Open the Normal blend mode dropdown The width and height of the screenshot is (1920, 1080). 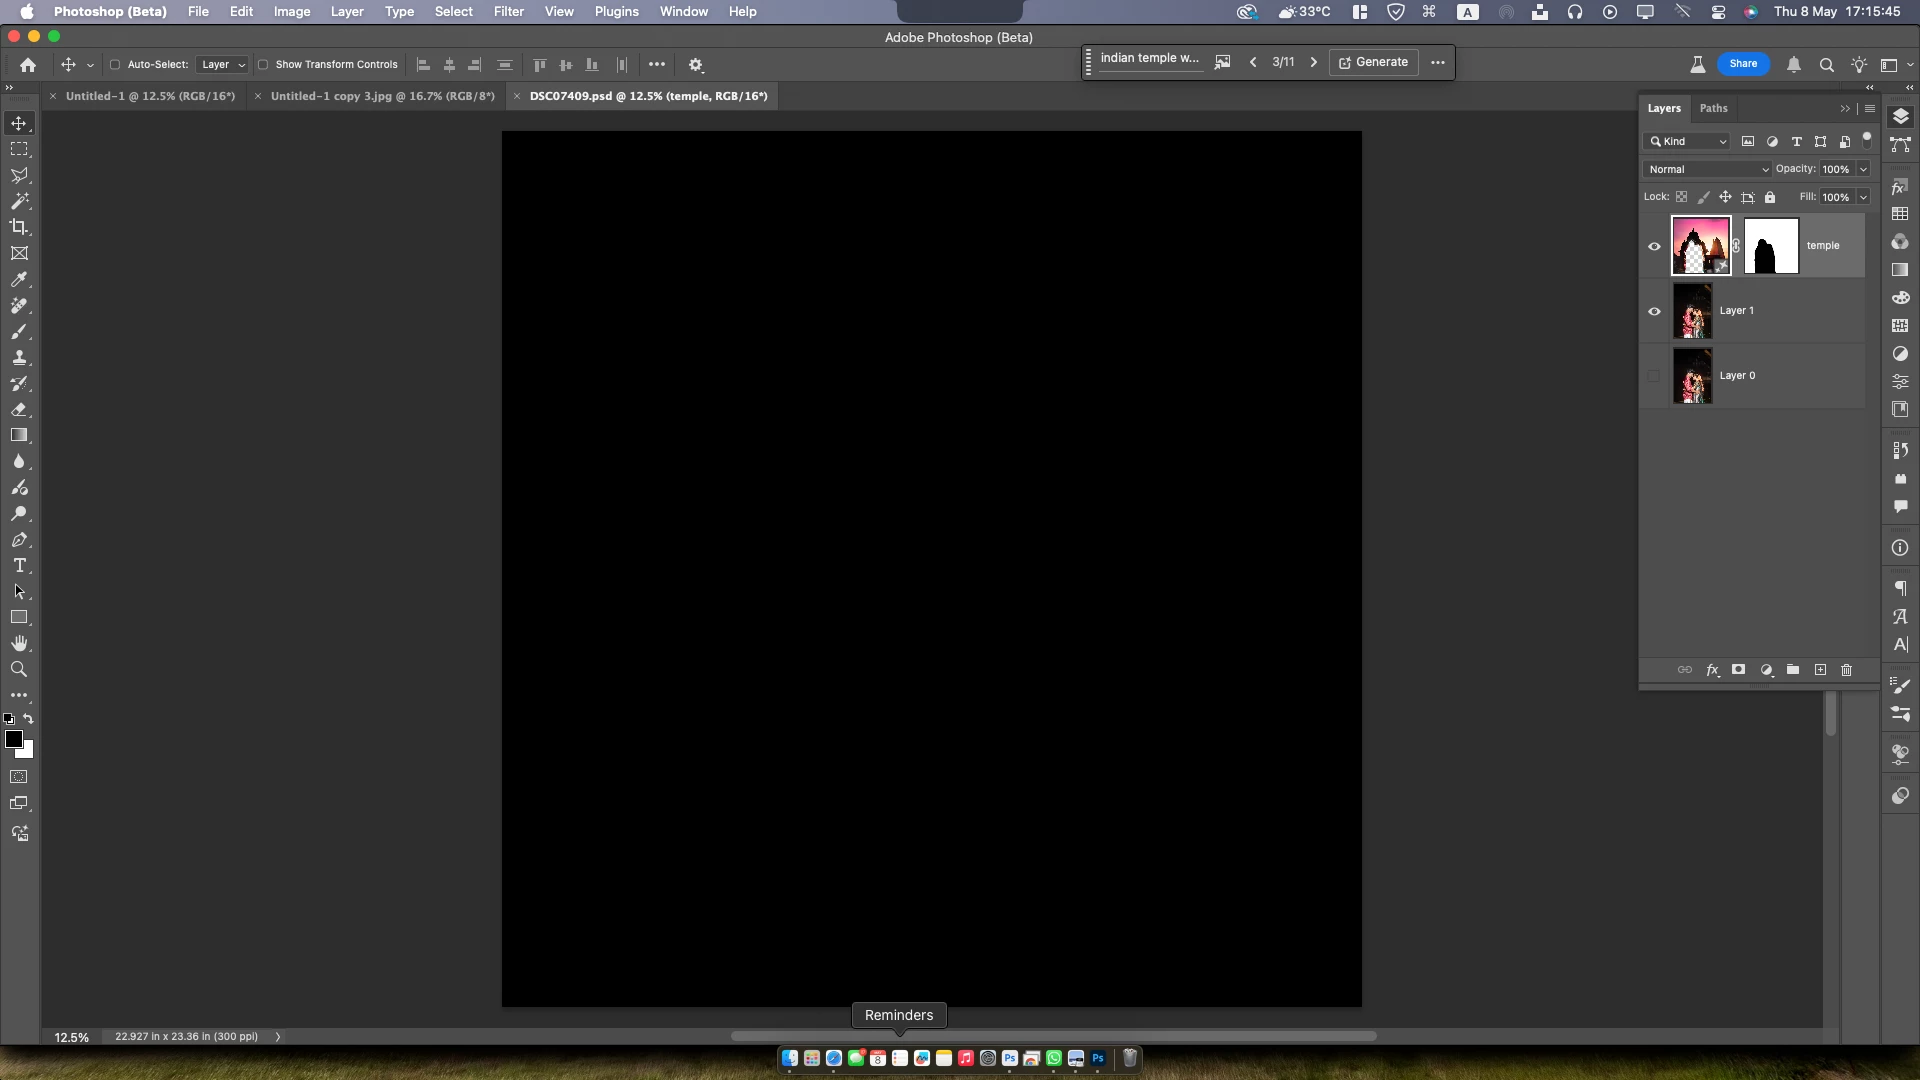(x=1707, y=170)
